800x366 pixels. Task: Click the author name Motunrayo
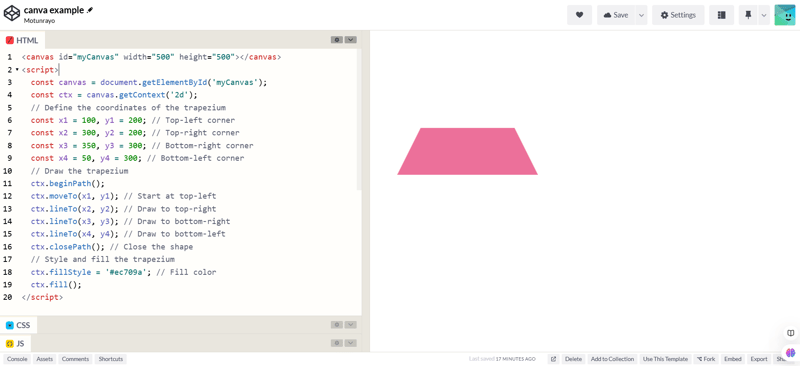click(x=39, y=20)
